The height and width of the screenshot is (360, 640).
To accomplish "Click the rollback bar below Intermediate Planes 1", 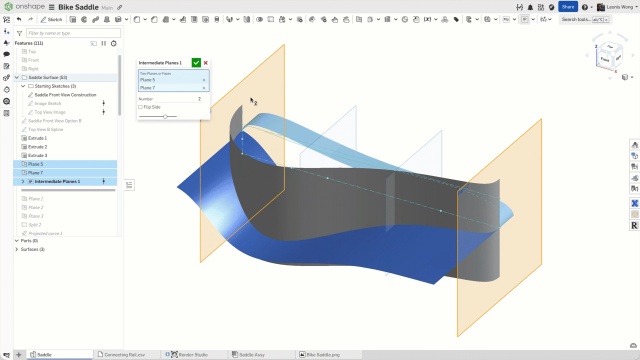I will tap(68, 190).
